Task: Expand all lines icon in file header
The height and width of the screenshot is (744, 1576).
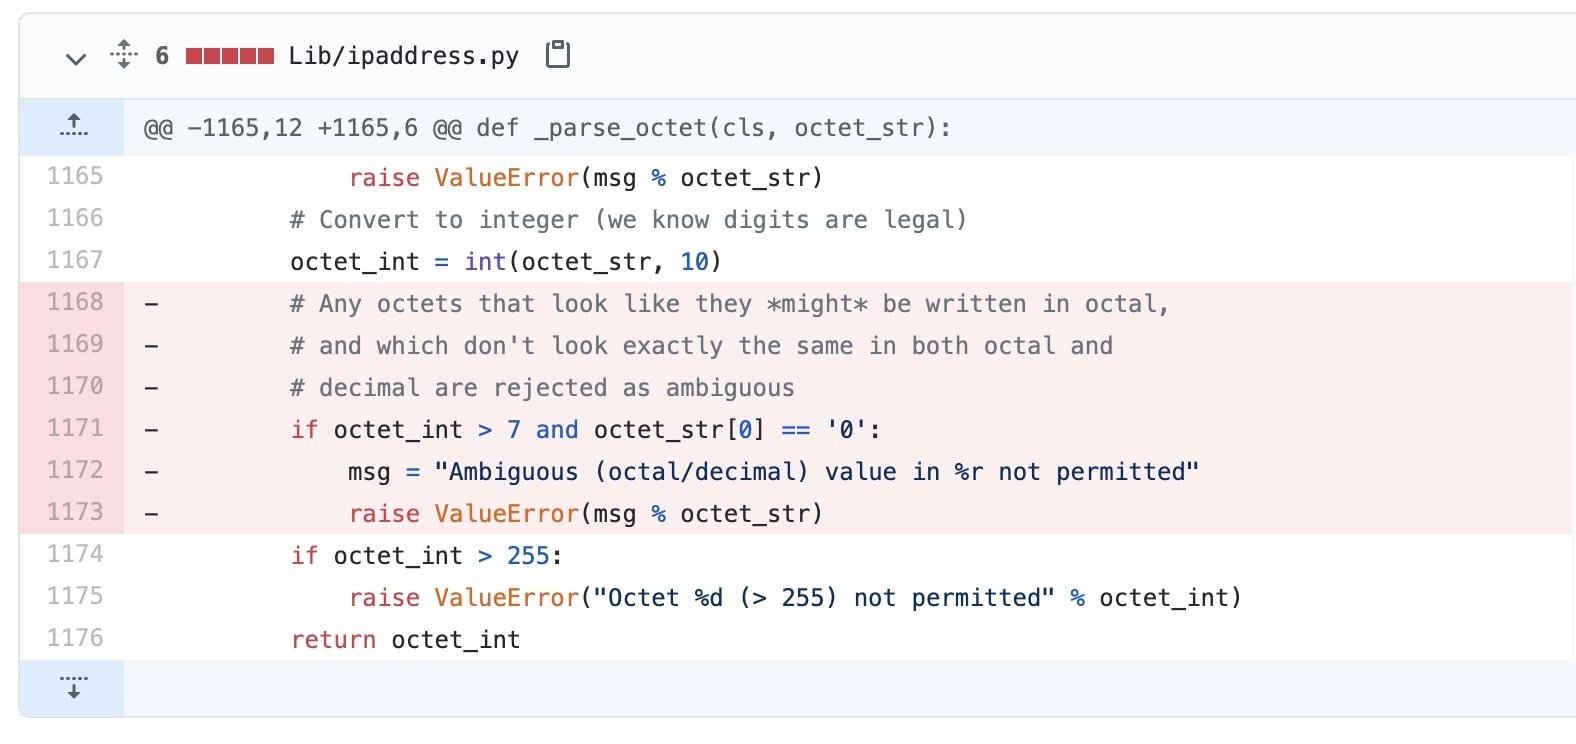Action: tap(123, 54)
